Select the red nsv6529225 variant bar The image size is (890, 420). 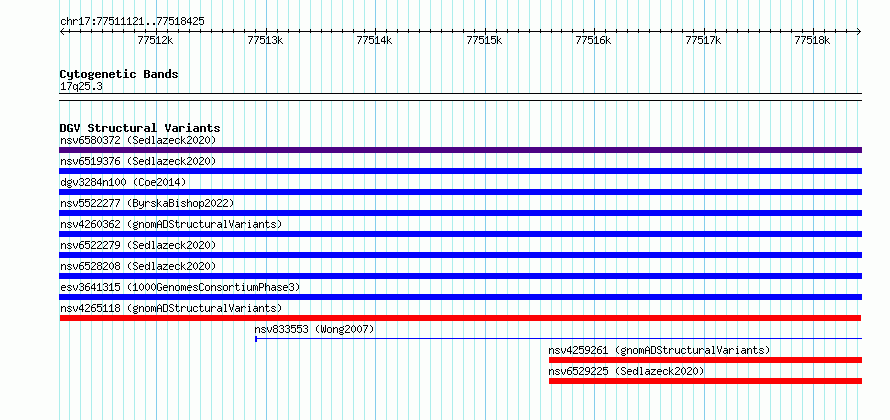point(706,381)
